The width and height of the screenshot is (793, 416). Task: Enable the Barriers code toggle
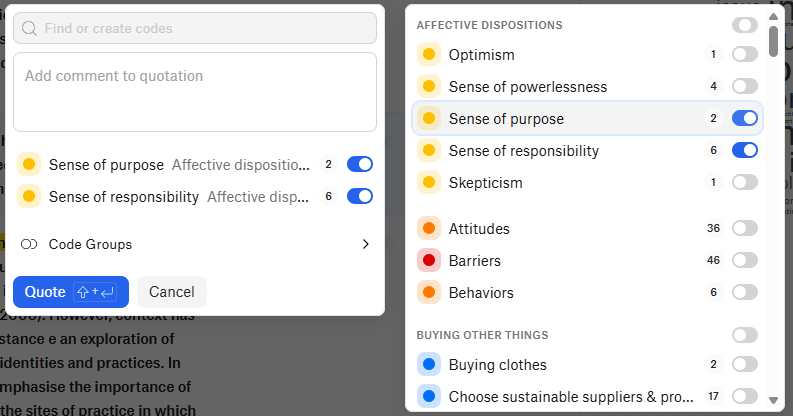[744, 261]
